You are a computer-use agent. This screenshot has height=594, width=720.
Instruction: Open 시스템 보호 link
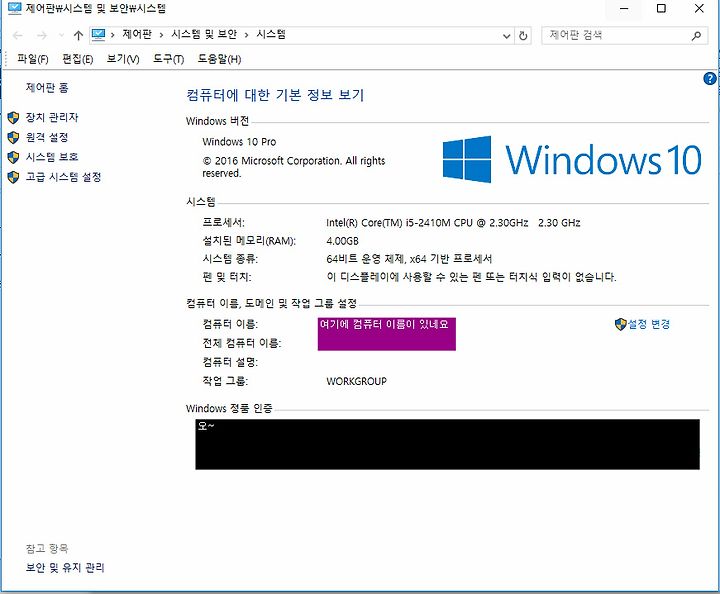[x=52, y=157]
